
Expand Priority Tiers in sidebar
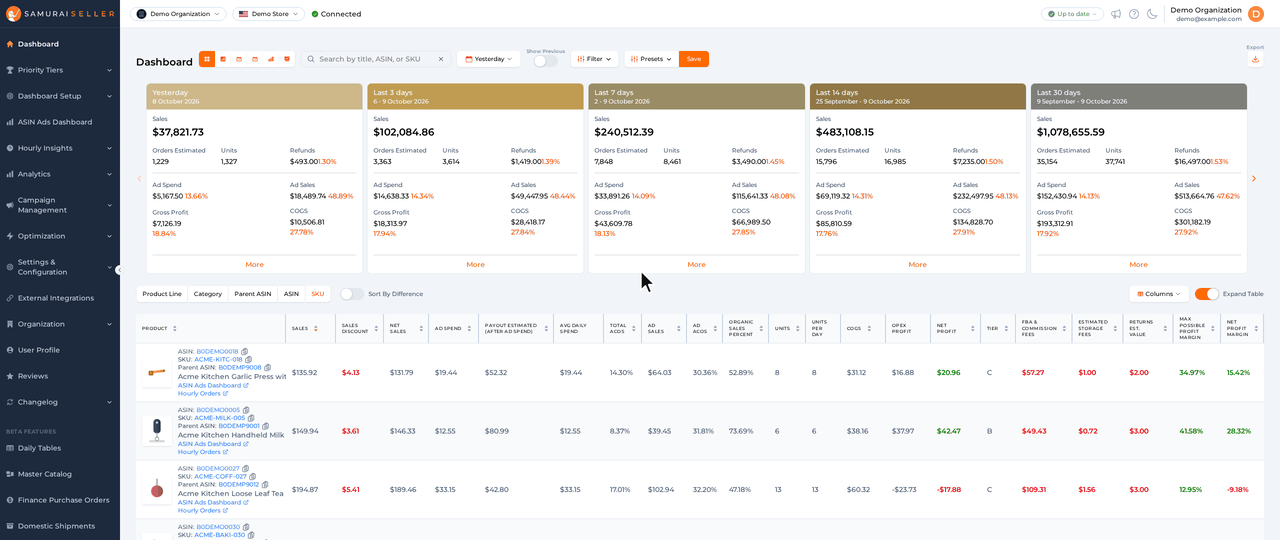[60, 70]
